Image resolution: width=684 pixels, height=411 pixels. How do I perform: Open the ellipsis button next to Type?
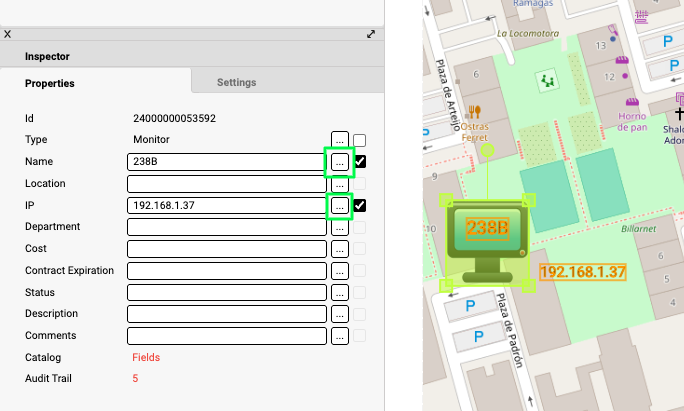[x=340, y=140]
